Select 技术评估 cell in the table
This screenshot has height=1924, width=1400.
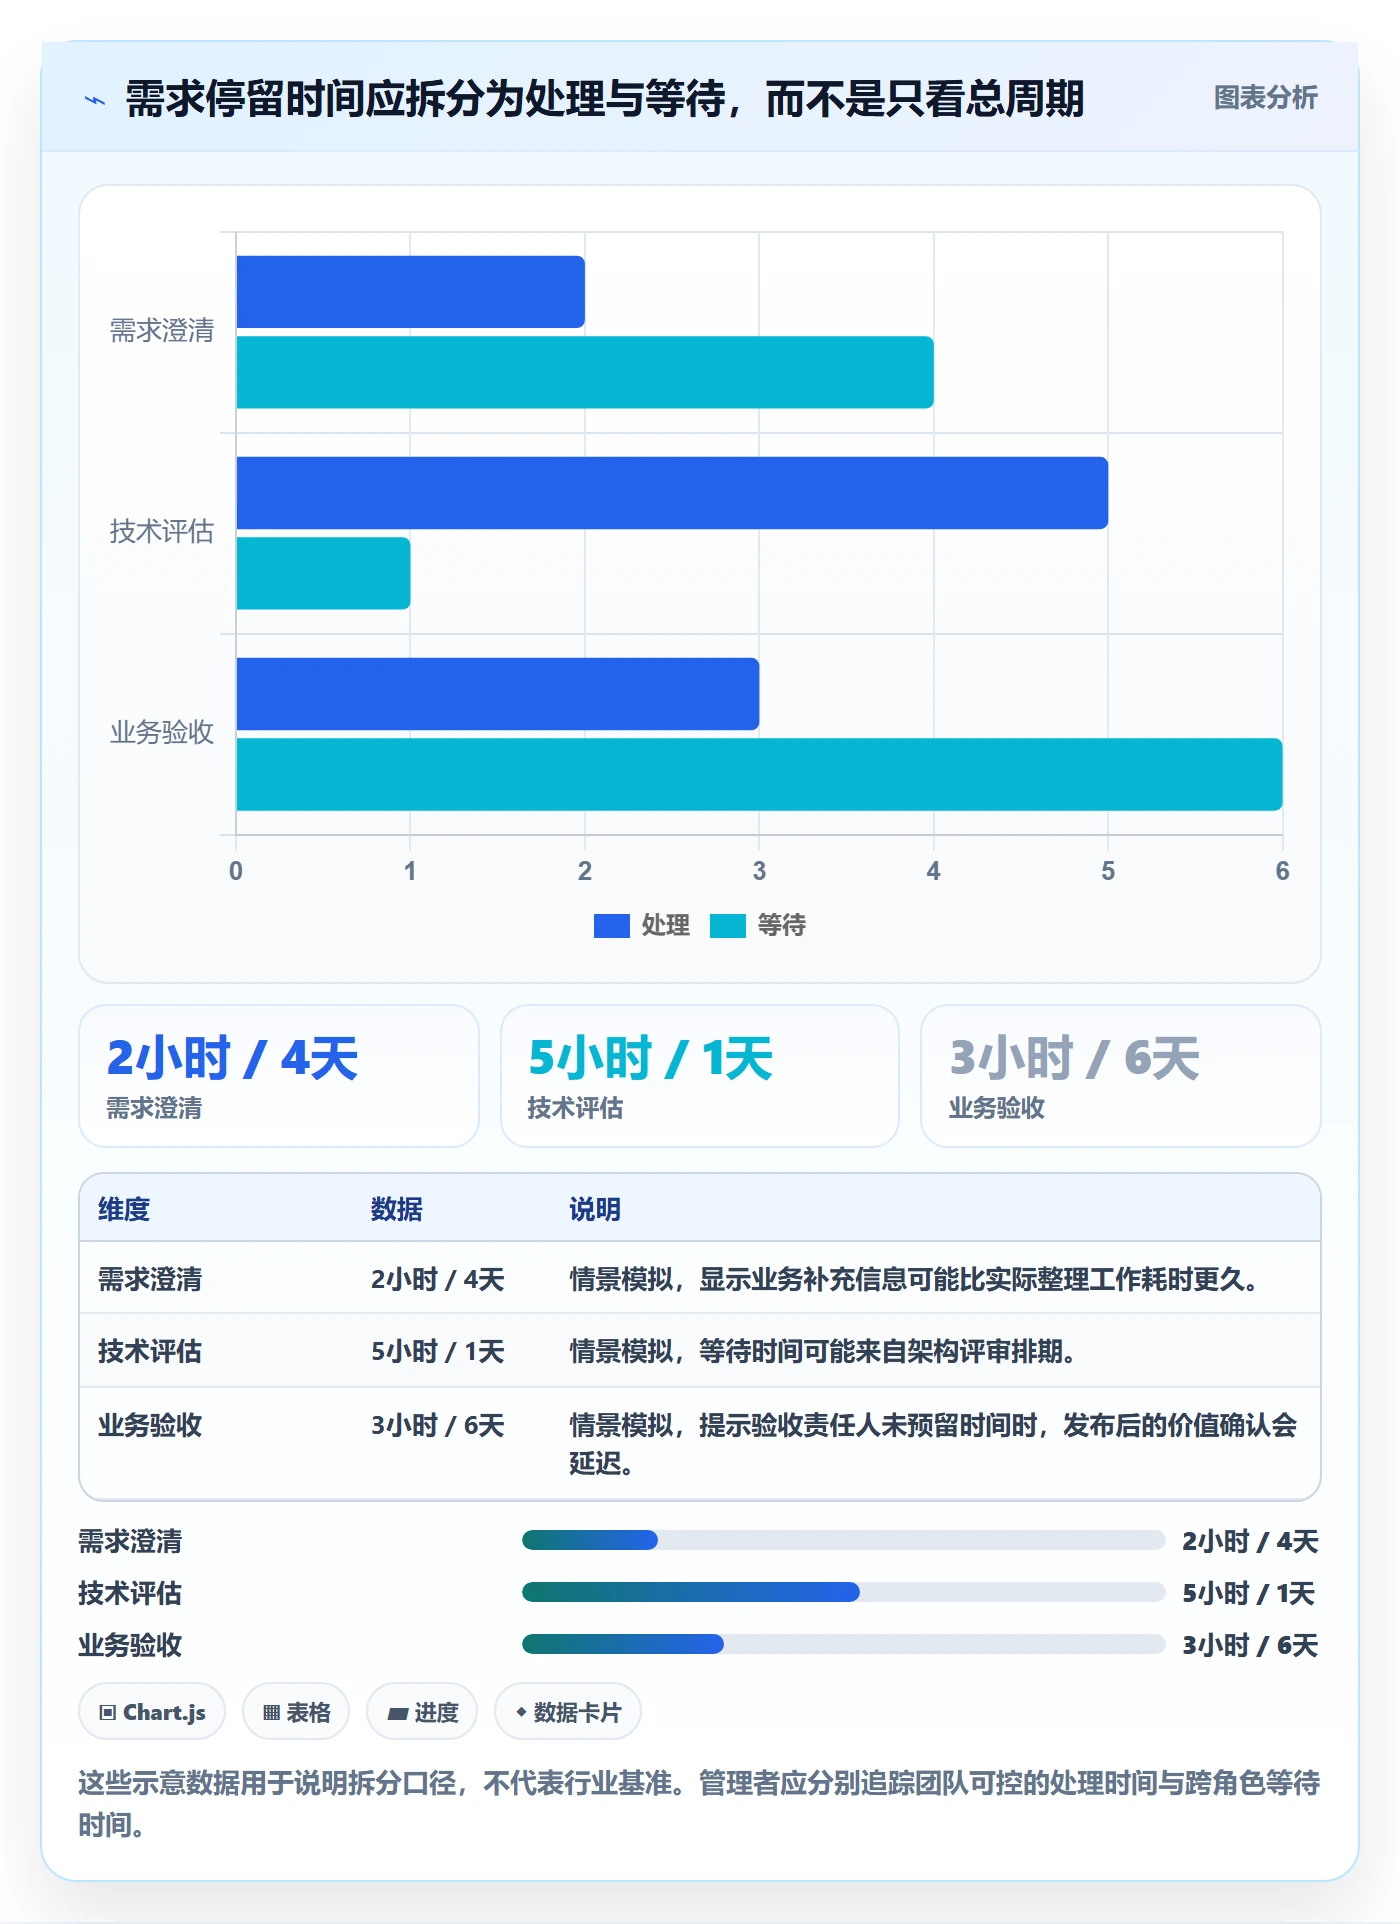tap(150, 1351)
